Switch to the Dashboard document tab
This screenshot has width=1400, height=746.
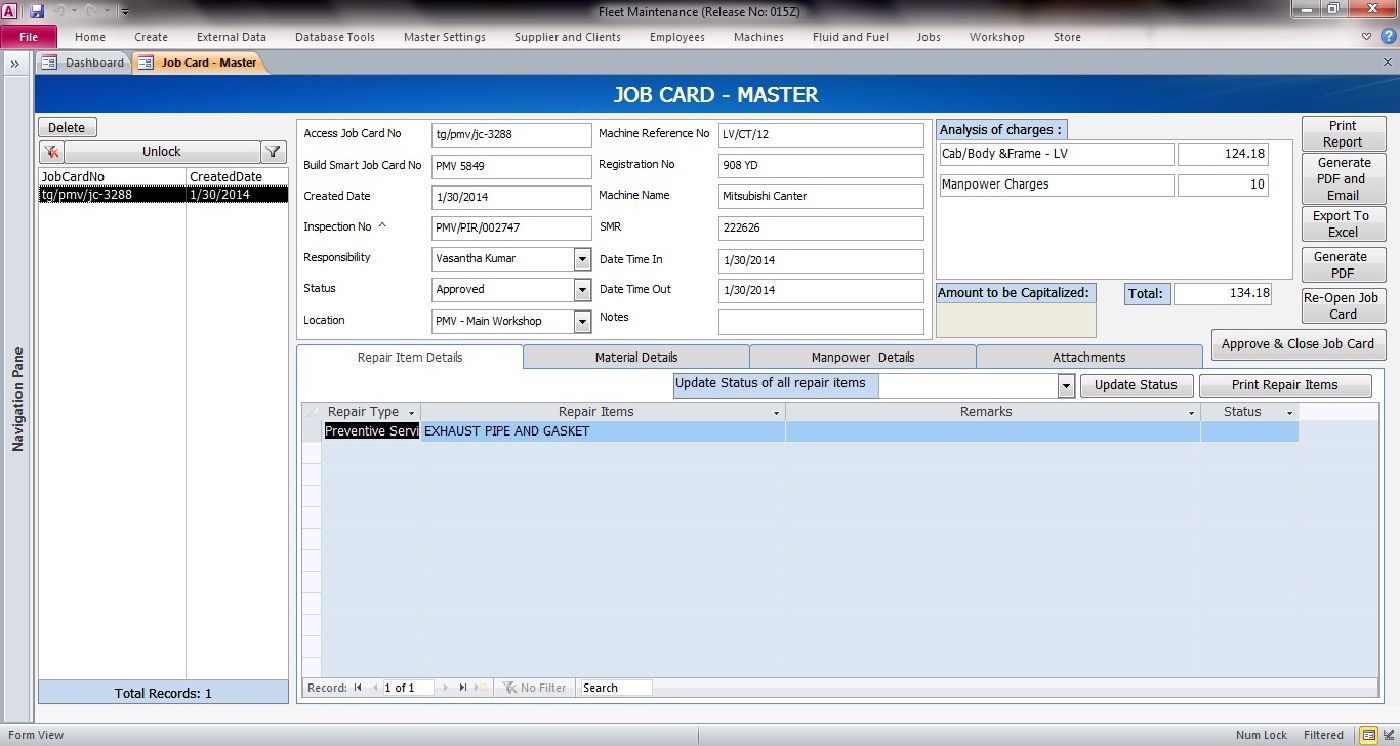pyautogui.click(x=83, y=63)
